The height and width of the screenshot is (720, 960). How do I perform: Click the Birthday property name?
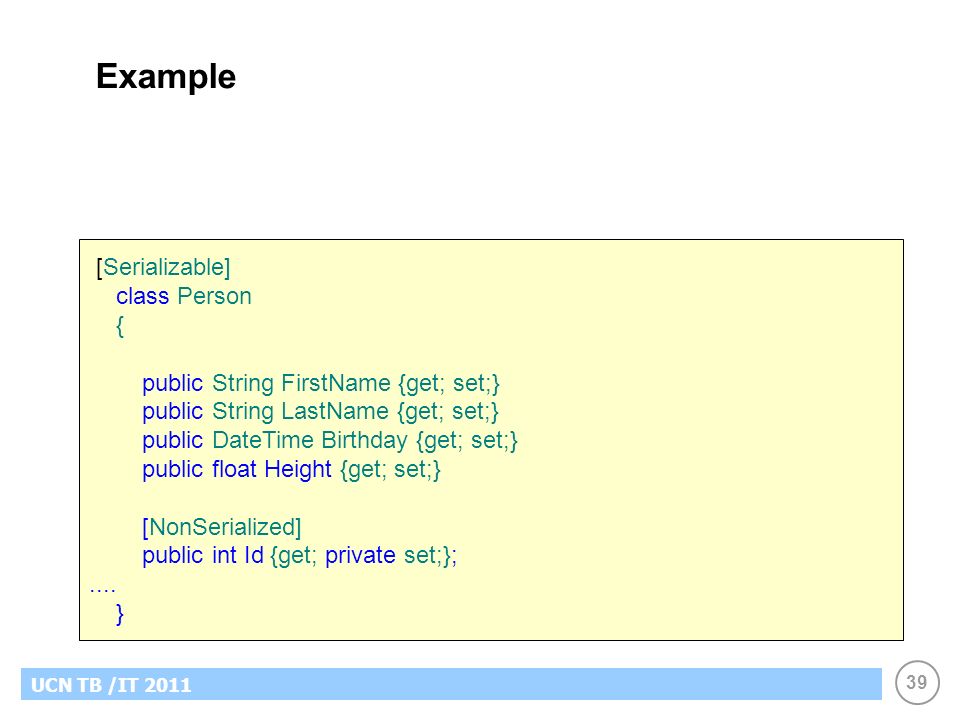click(364, 441)
